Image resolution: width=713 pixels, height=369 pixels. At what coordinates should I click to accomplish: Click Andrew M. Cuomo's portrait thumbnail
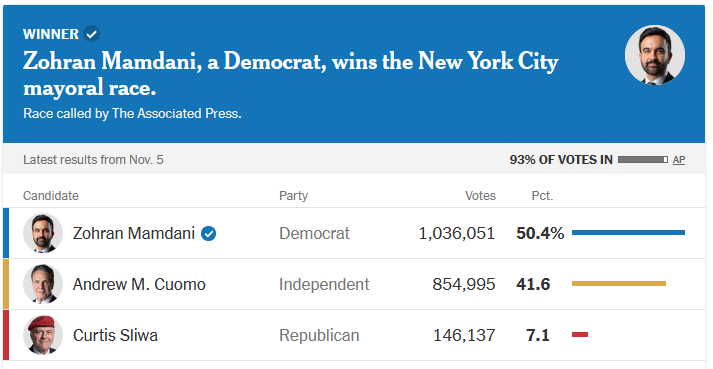point(43,284)
